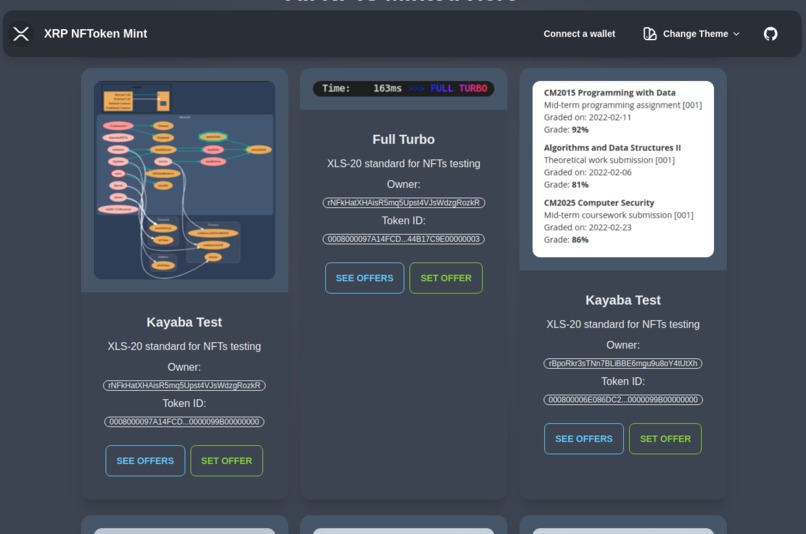Click Full Turbo token ID ending 00000003
The image size is (806, 534).
[x=404, y=239]
